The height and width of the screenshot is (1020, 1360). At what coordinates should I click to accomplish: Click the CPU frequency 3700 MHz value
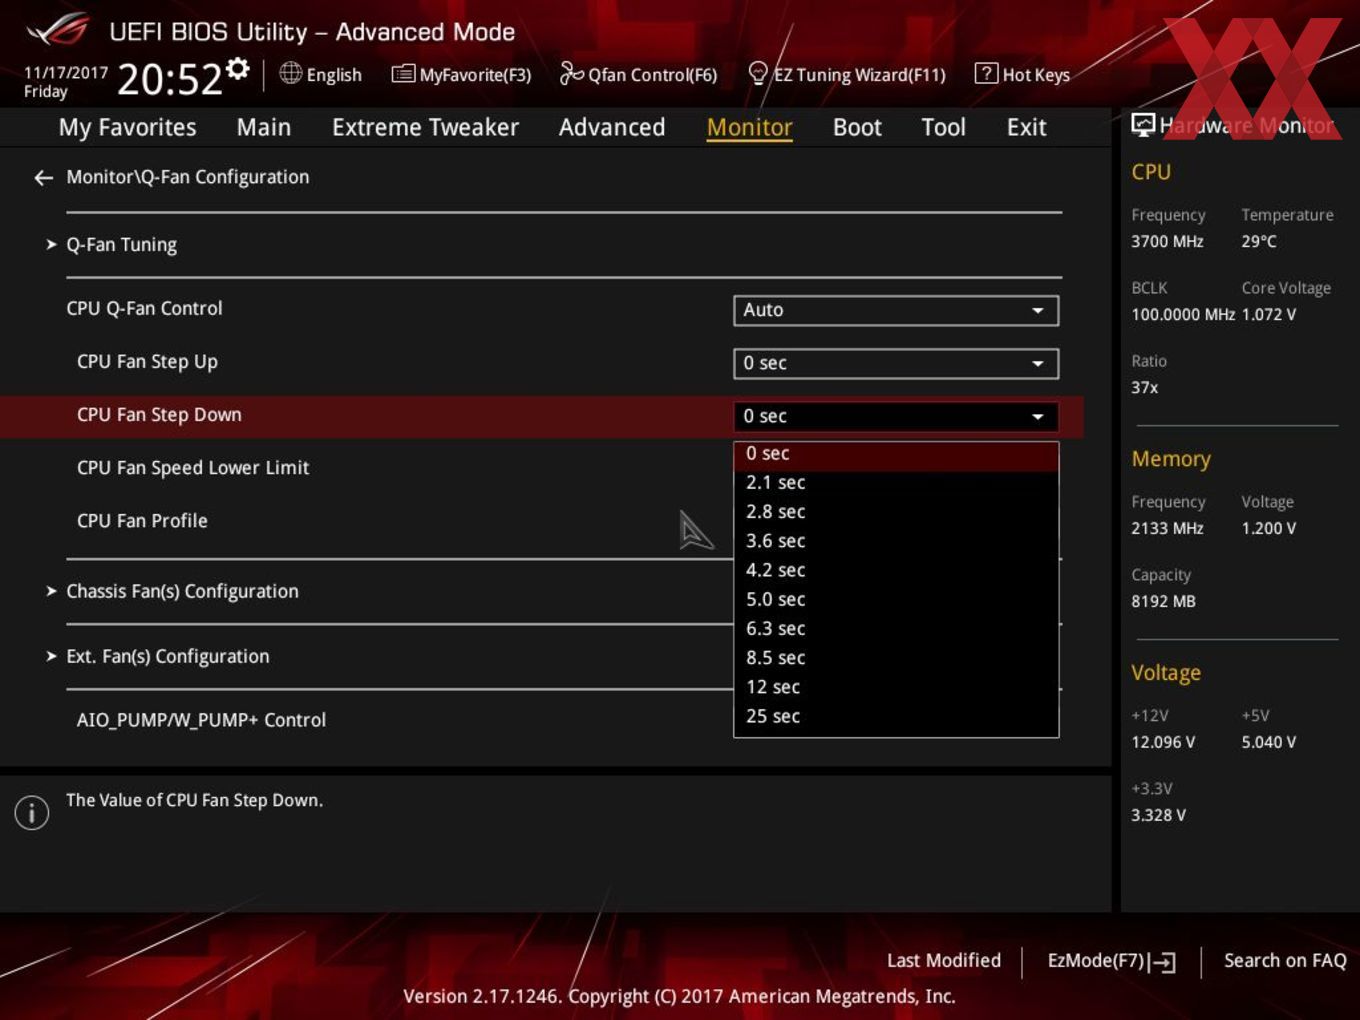click(x=1167, y=242)
